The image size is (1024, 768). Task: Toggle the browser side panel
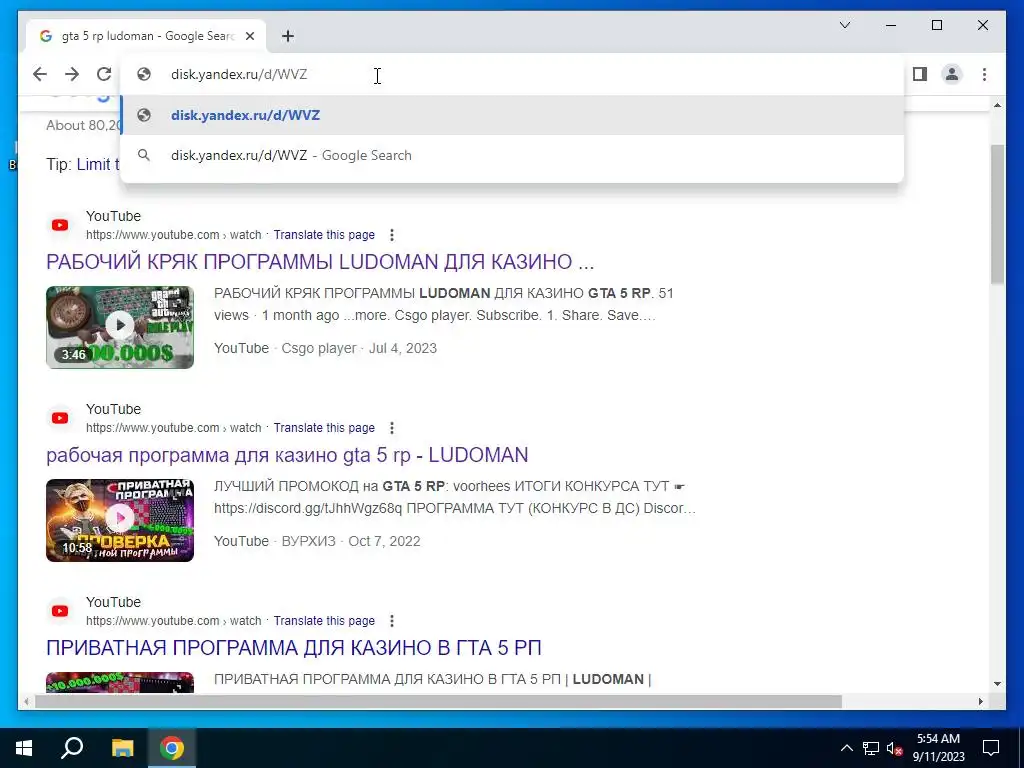920,74
